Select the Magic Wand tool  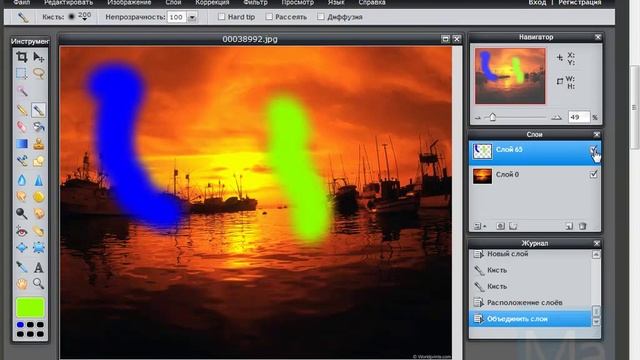coord(22,91)
